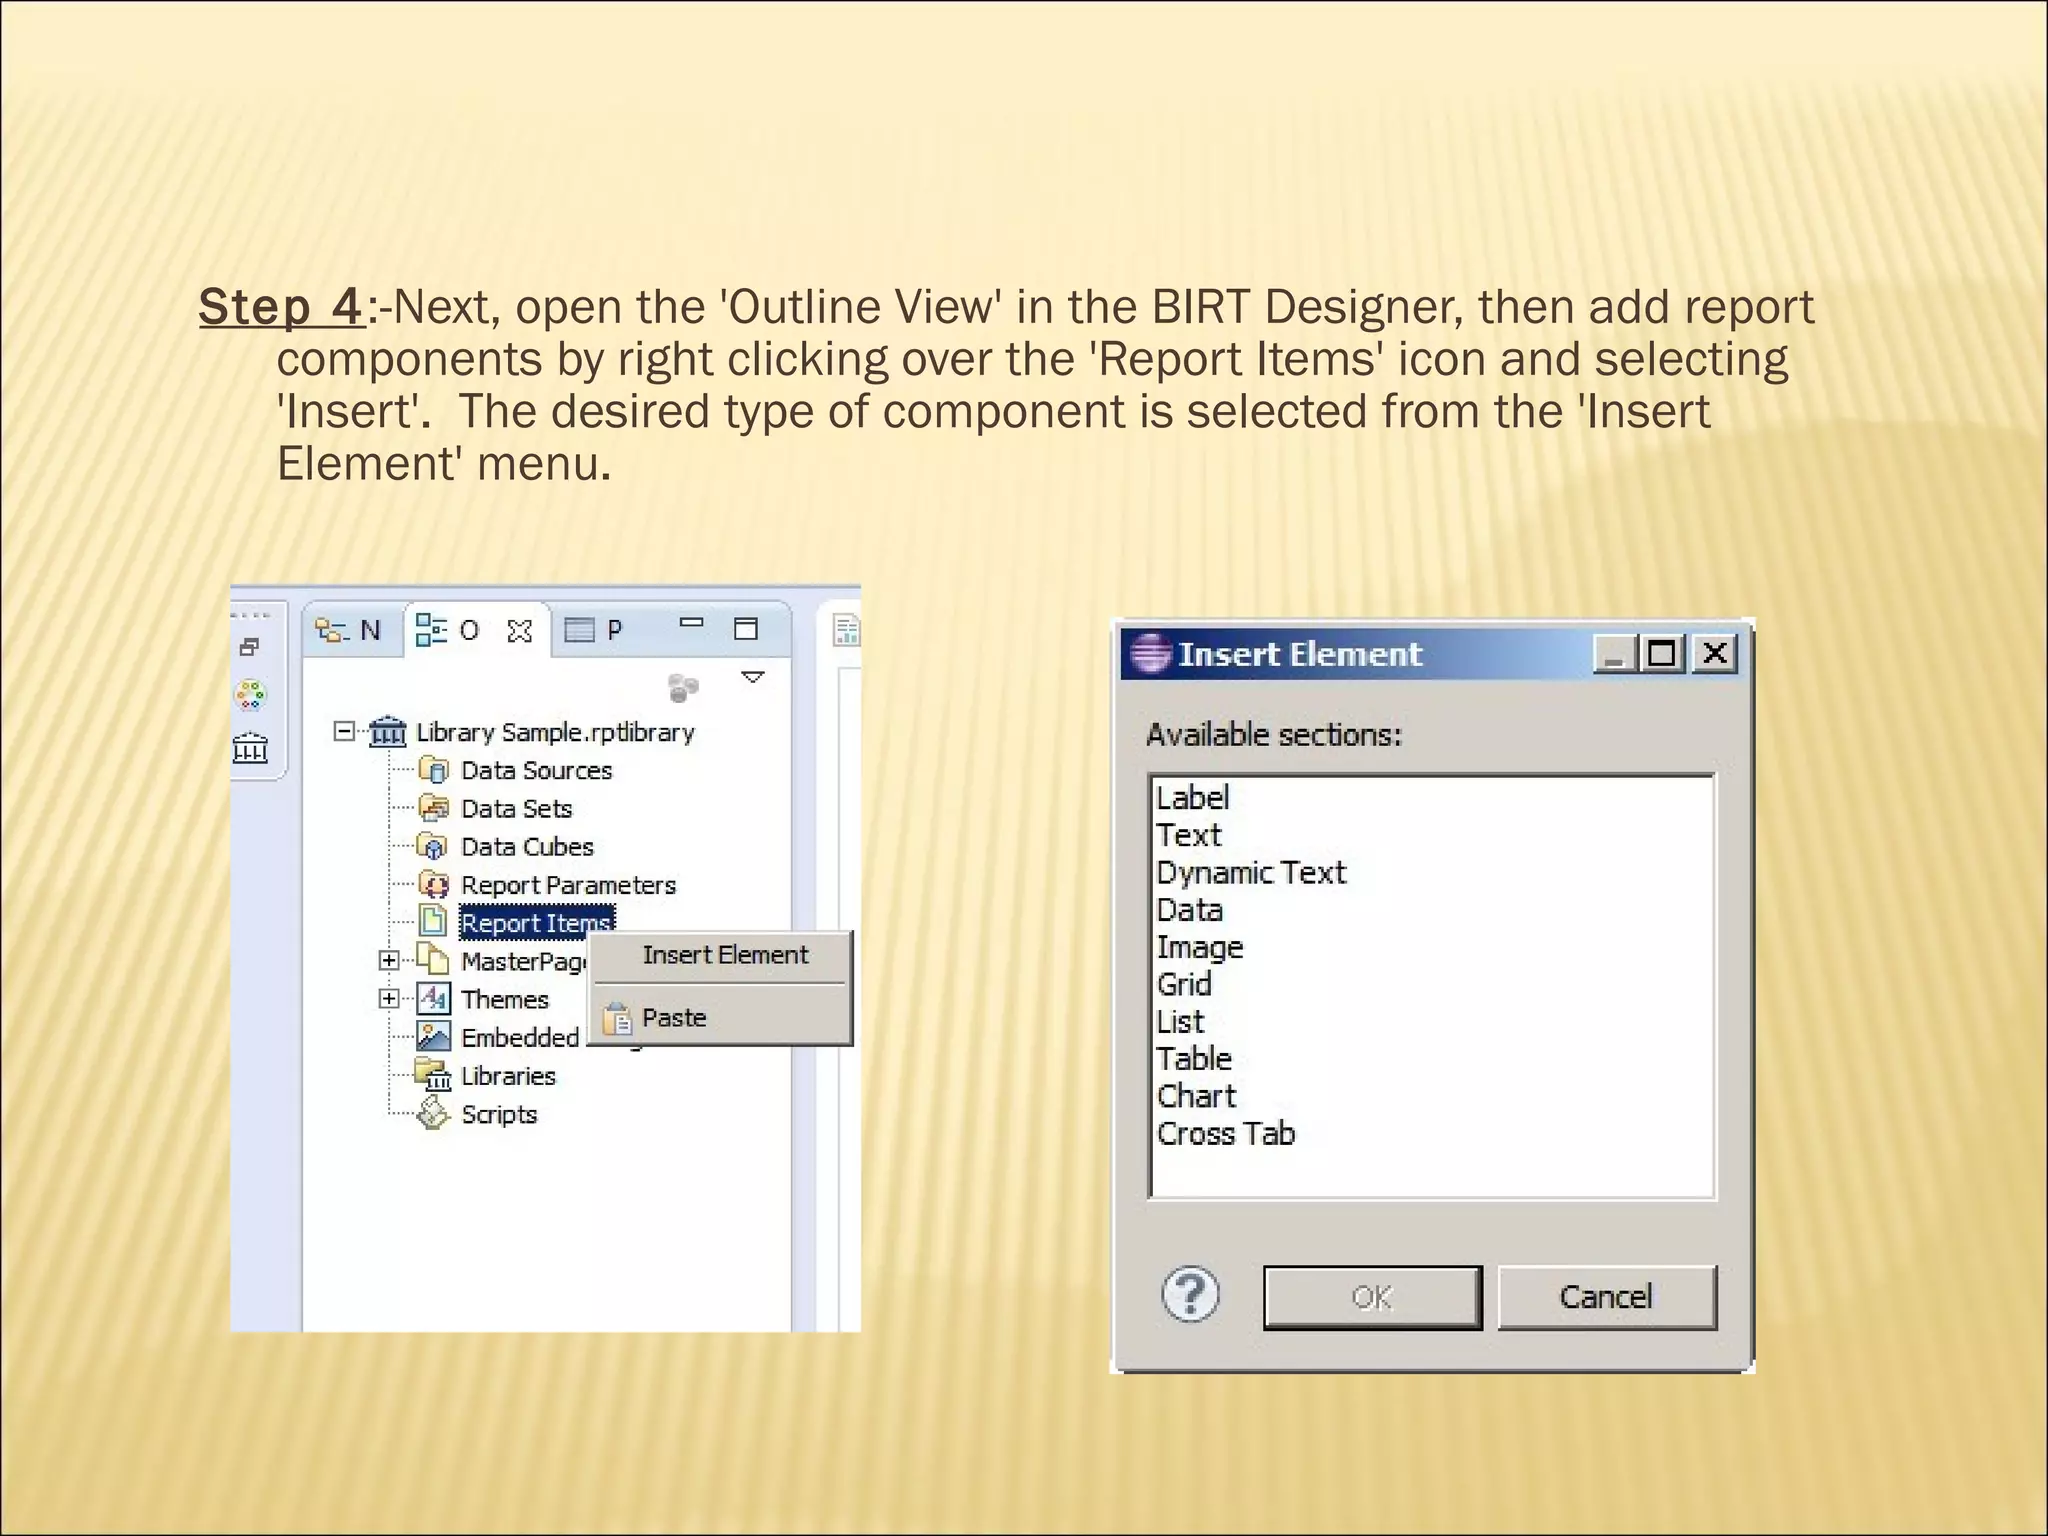
Task: Select Report Parameters tree item
Action: pyautogui.click(x=568, y=886)
